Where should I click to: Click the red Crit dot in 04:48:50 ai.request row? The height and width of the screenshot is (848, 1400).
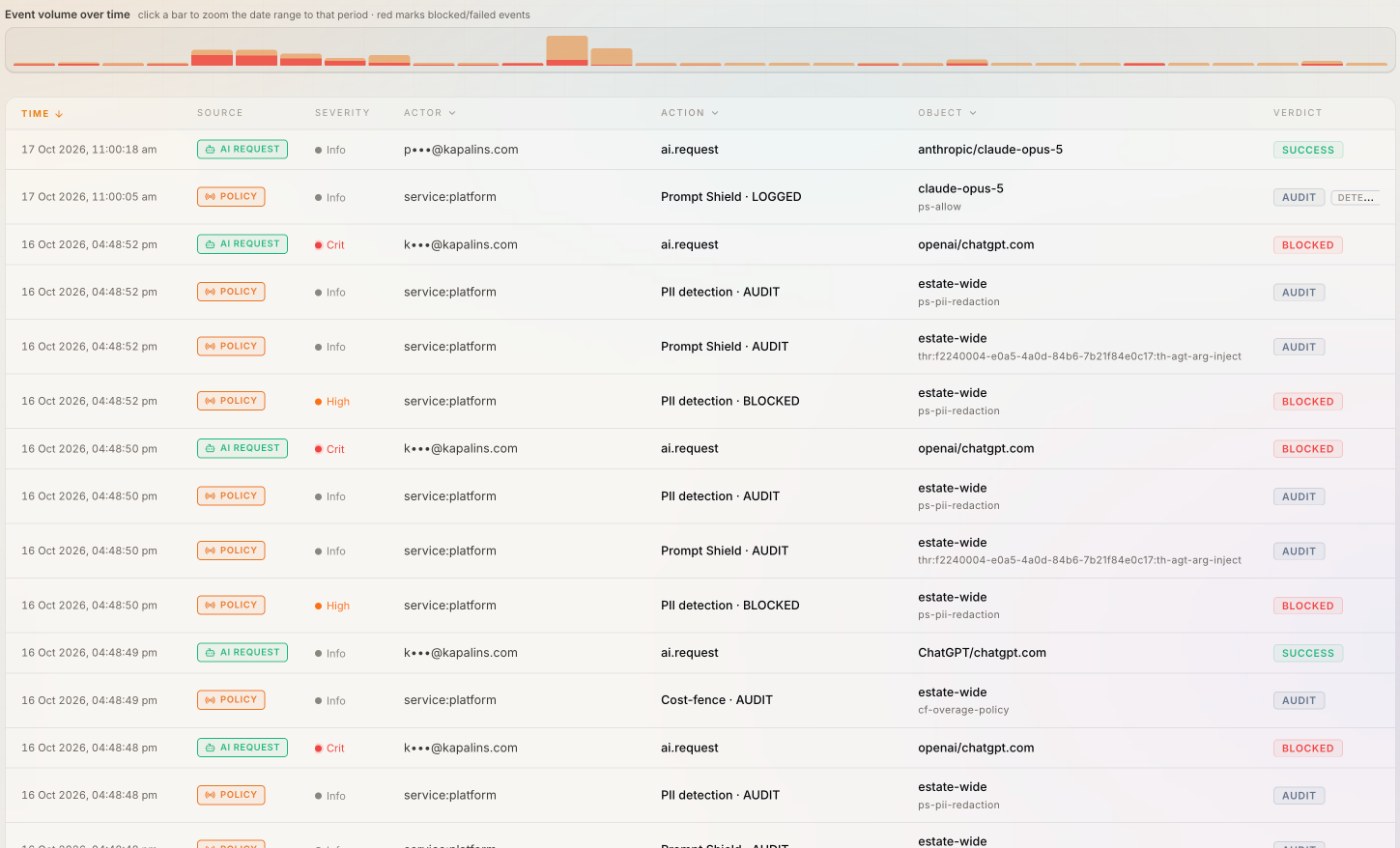pos(318,449)
